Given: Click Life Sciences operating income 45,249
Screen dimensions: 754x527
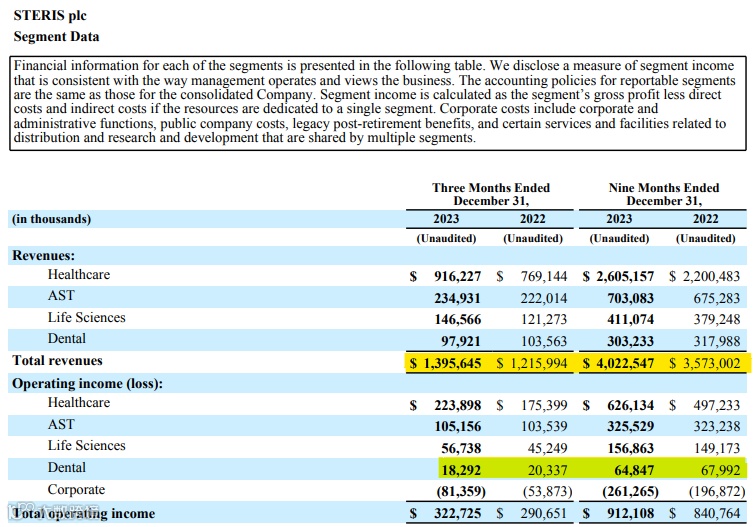Looking at the screenshot, I should point(547,448).
